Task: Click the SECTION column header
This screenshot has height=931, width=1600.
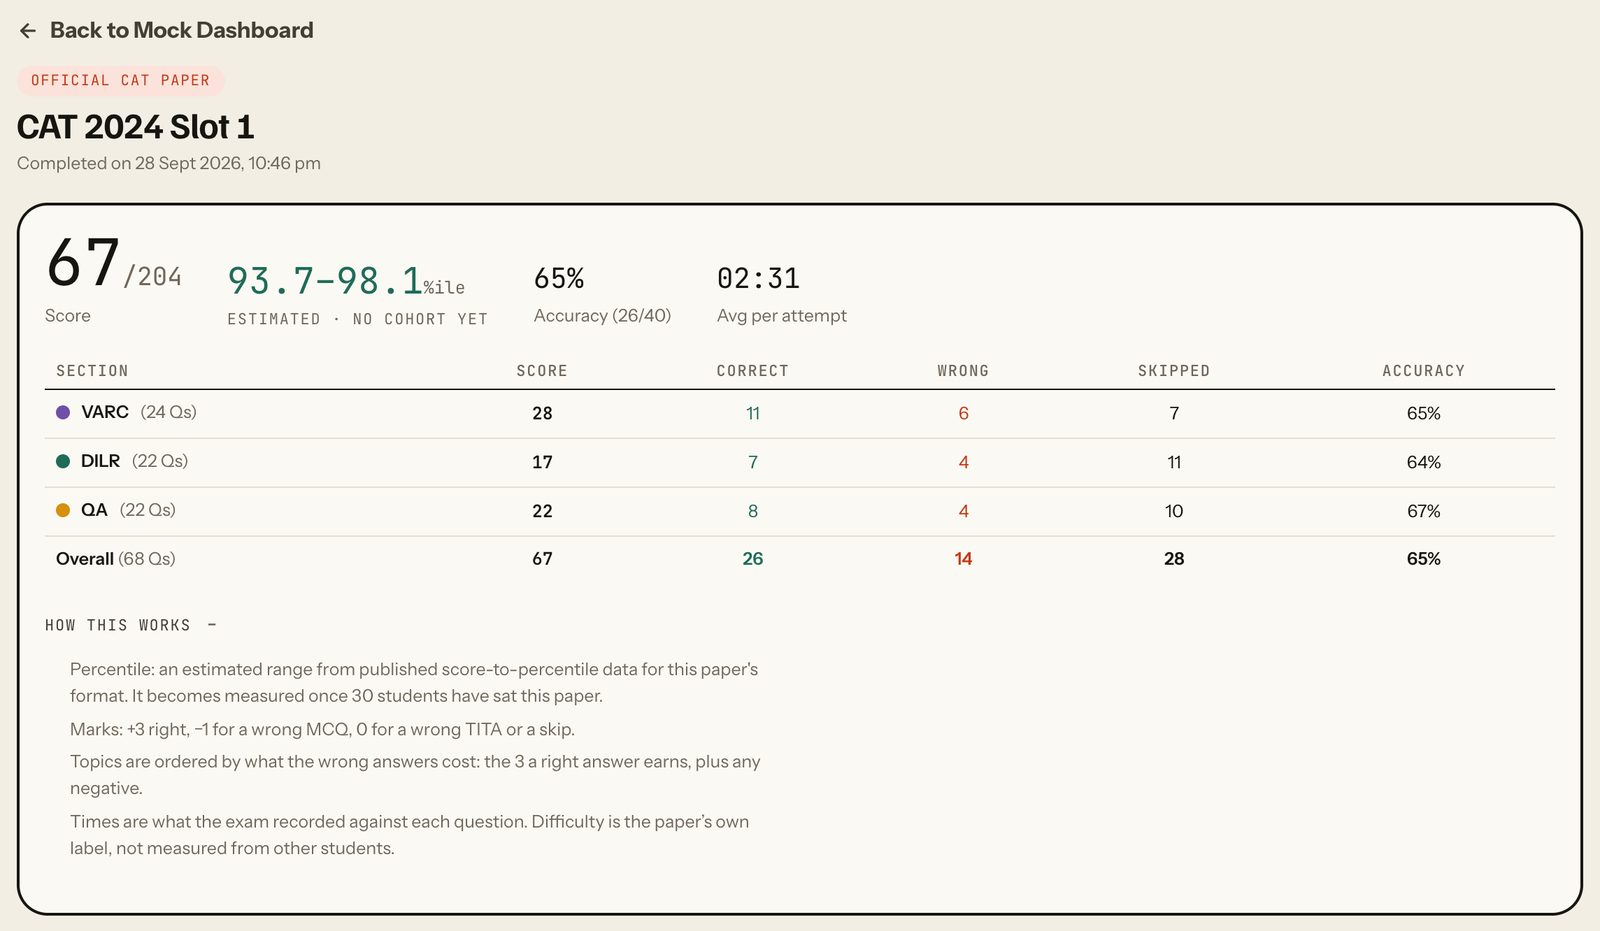Action: coord(92,371)
